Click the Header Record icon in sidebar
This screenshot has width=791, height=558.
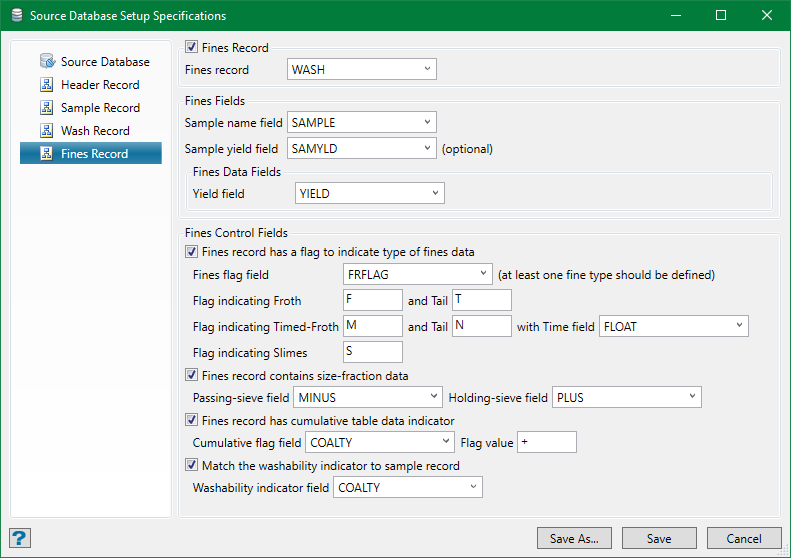[x=46, y=85]
